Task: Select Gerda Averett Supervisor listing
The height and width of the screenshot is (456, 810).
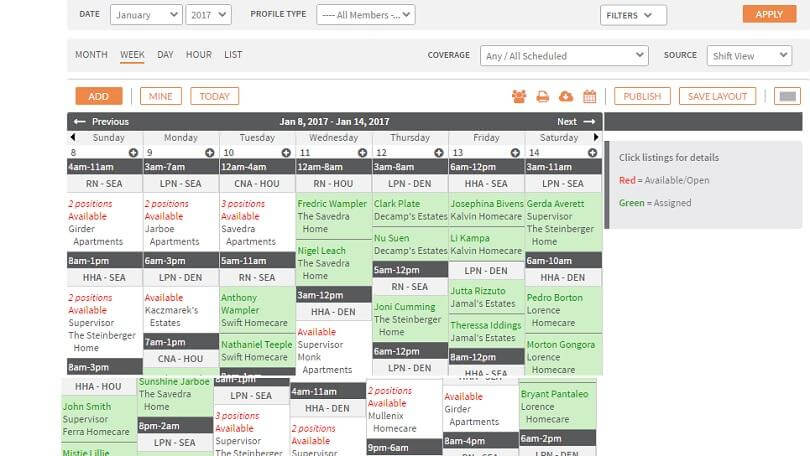Action: 563,223
